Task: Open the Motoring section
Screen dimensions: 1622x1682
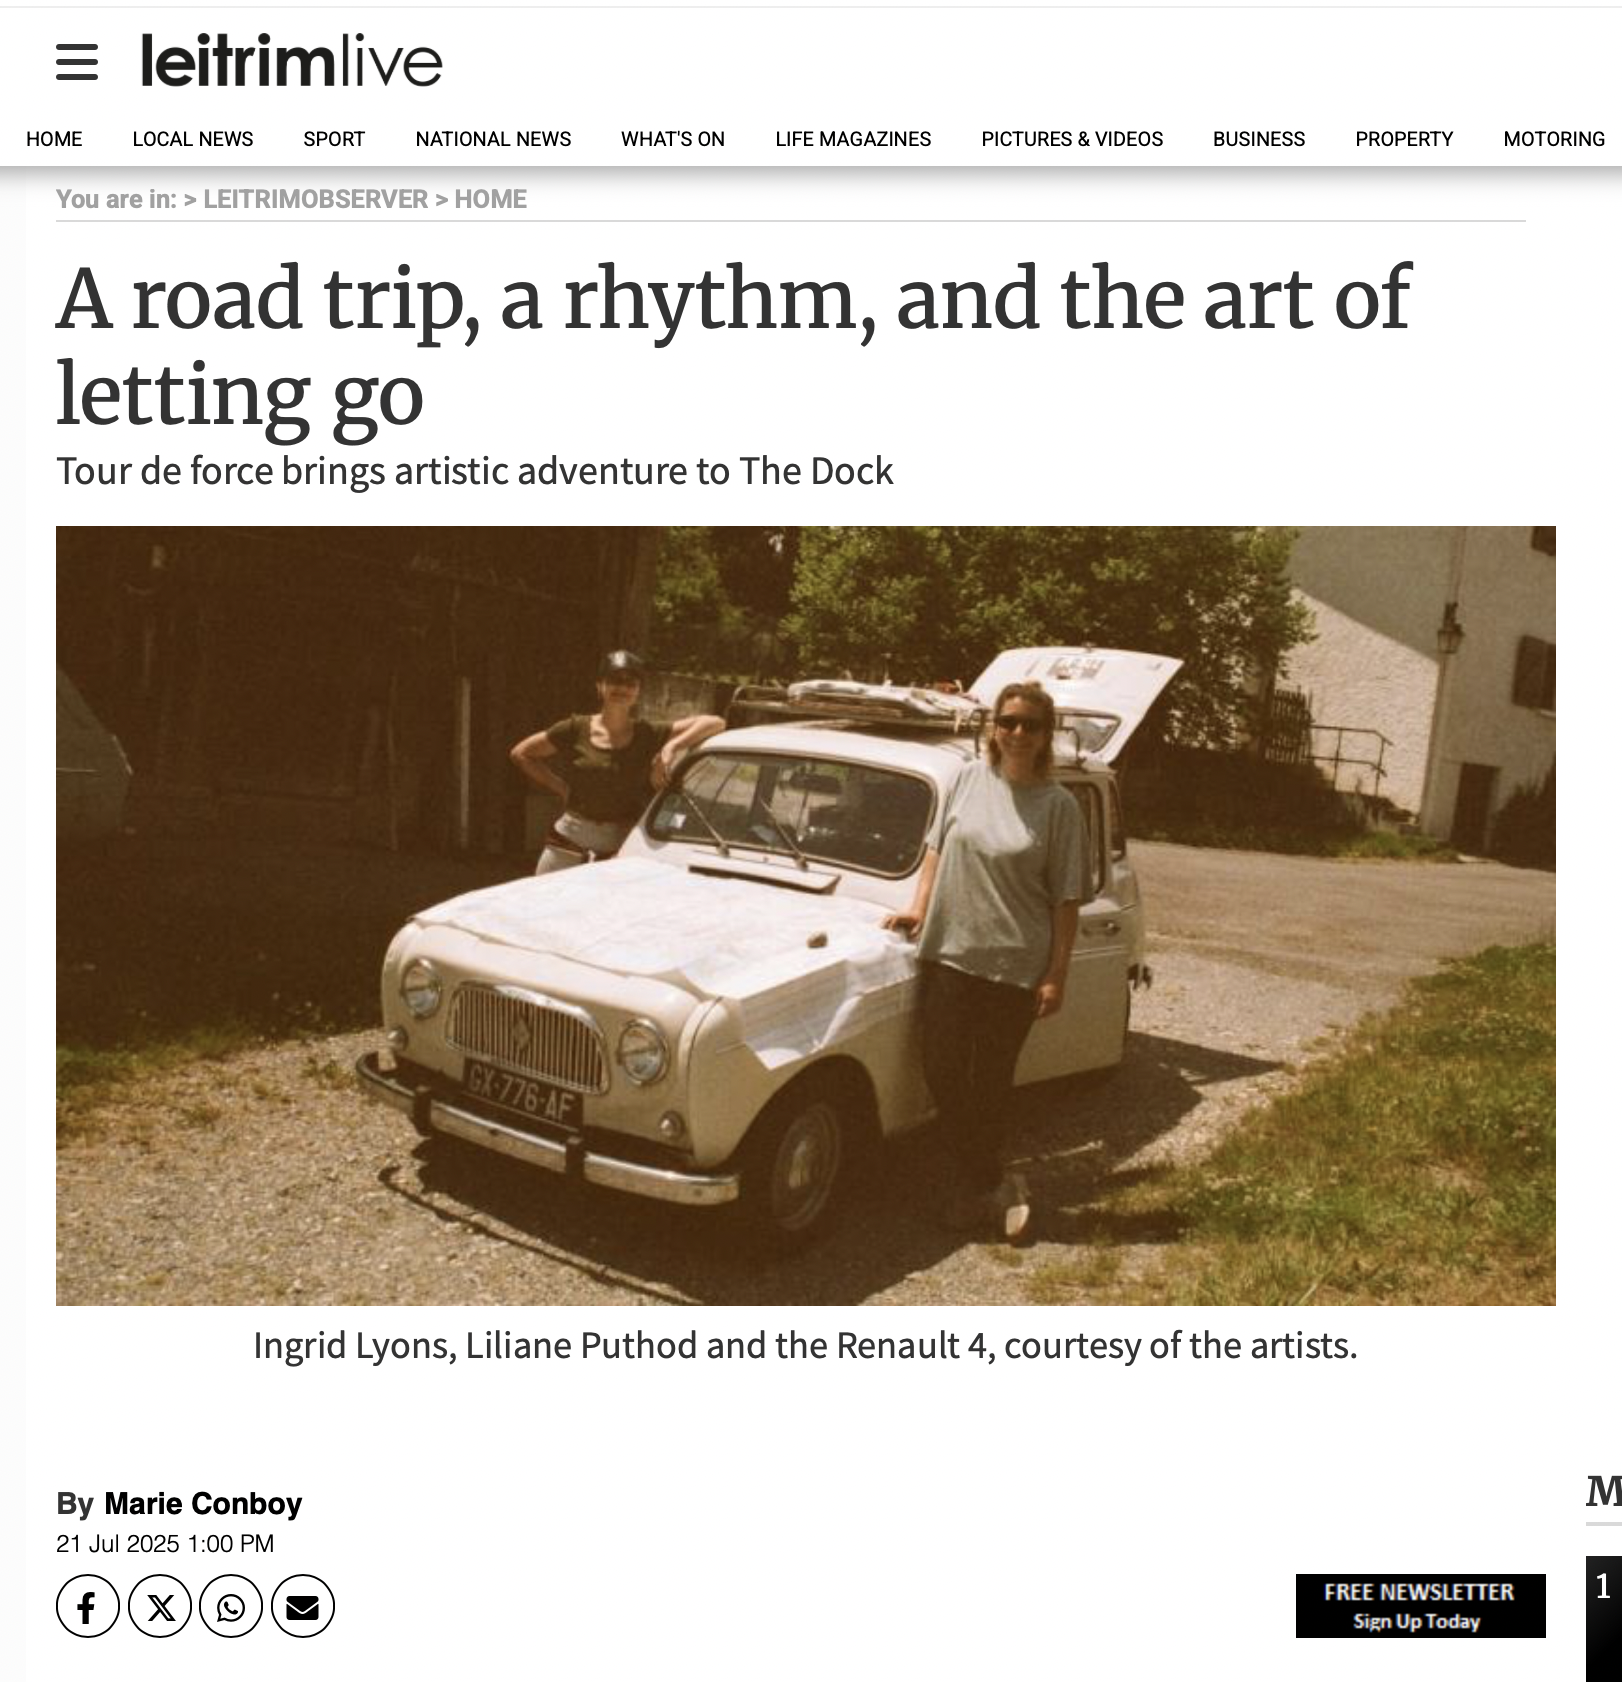Action: pyautogui.click(x=1554, y=139)
